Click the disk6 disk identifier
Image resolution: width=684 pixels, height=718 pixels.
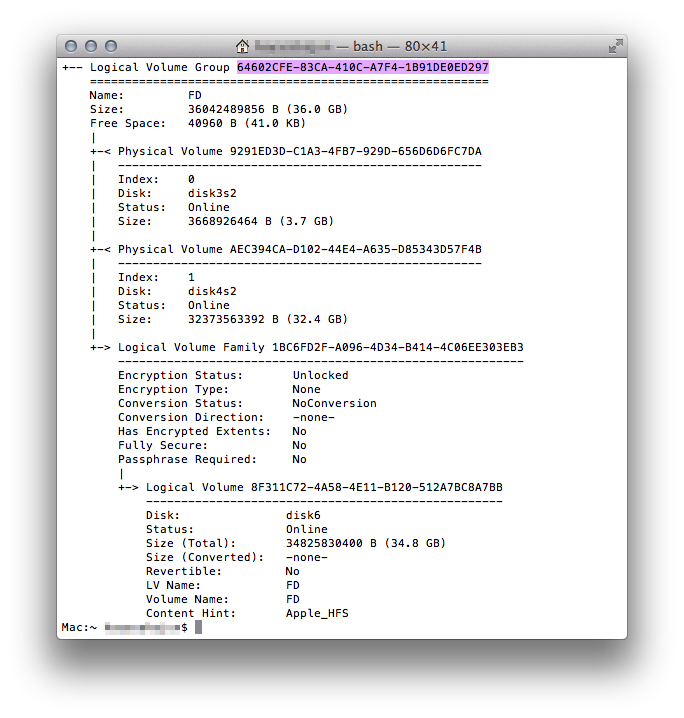coord(303,515)
